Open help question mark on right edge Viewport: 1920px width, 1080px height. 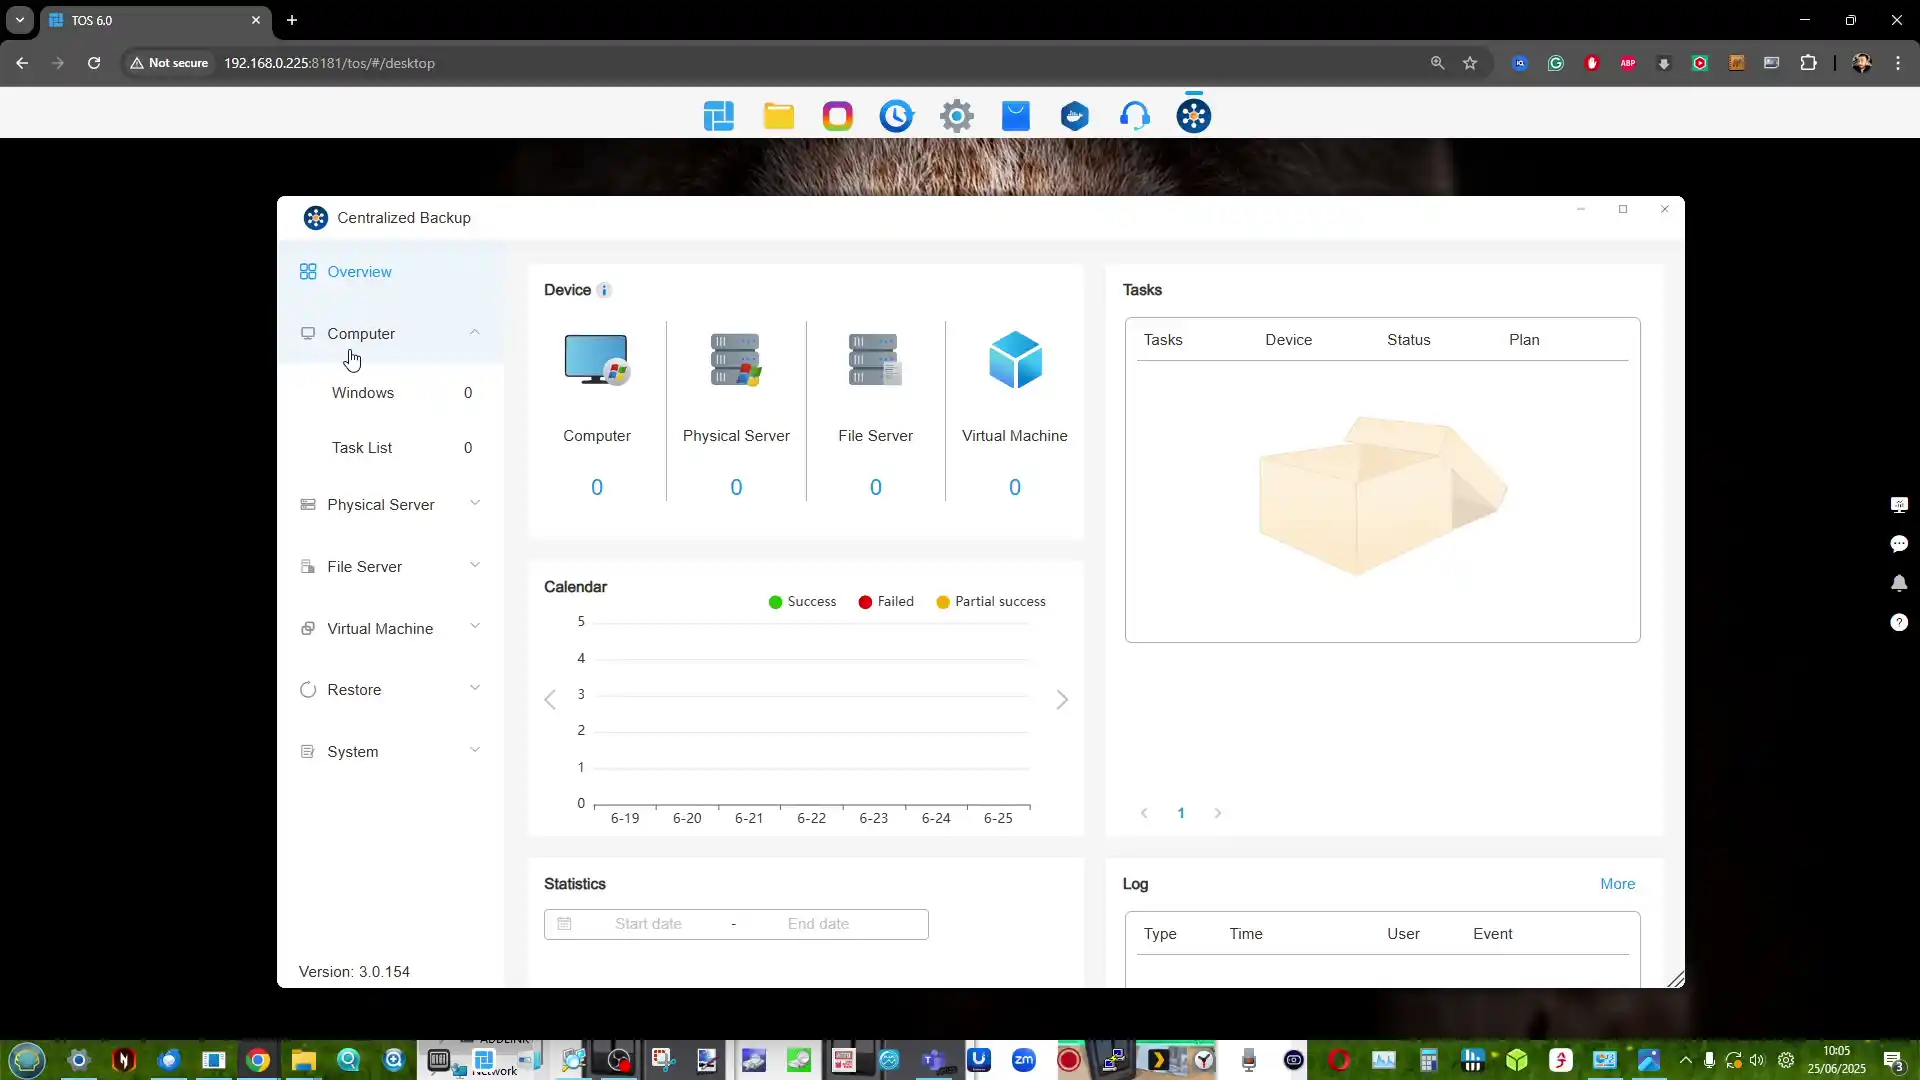[1899, 622]
